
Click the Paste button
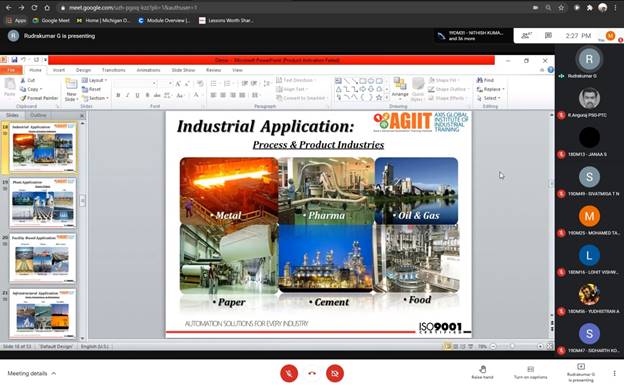click(x=10, y=88)
